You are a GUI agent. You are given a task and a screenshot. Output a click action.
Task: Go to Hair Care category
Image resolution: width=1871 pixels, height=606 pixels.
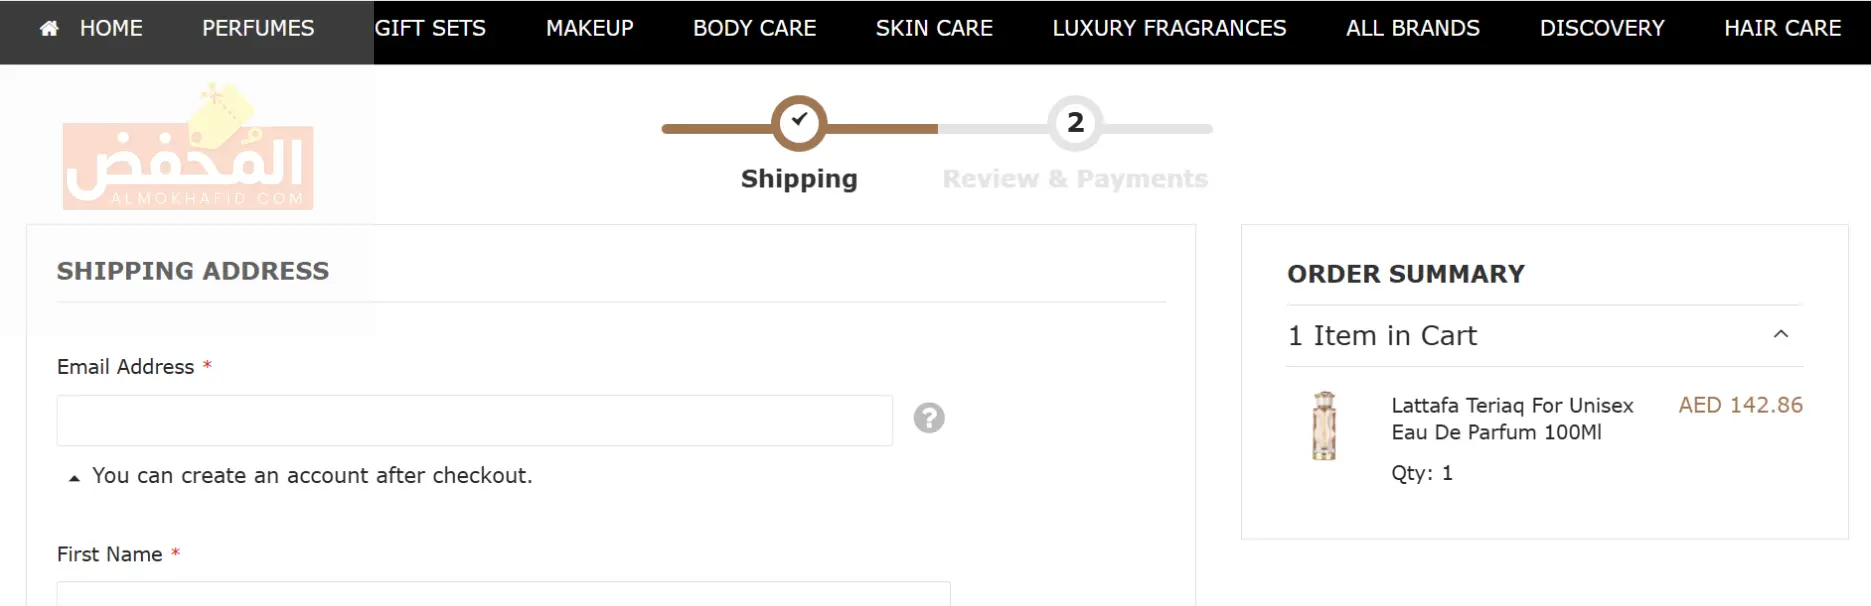point(1783,29)
